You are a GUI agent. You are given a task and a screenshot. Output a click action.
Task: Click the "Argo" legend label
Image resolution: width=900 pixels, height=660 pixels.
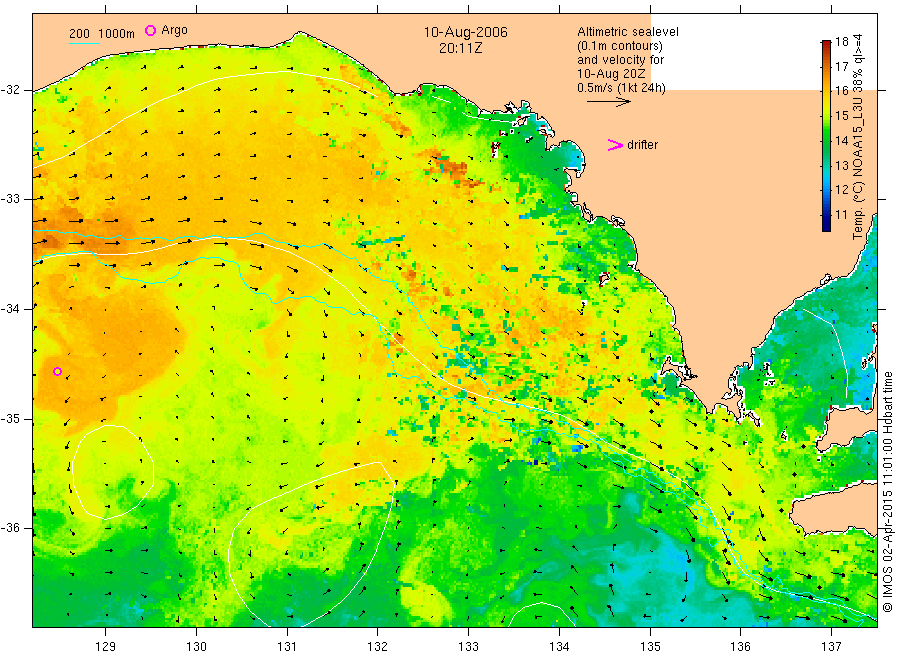coord(174,30)
